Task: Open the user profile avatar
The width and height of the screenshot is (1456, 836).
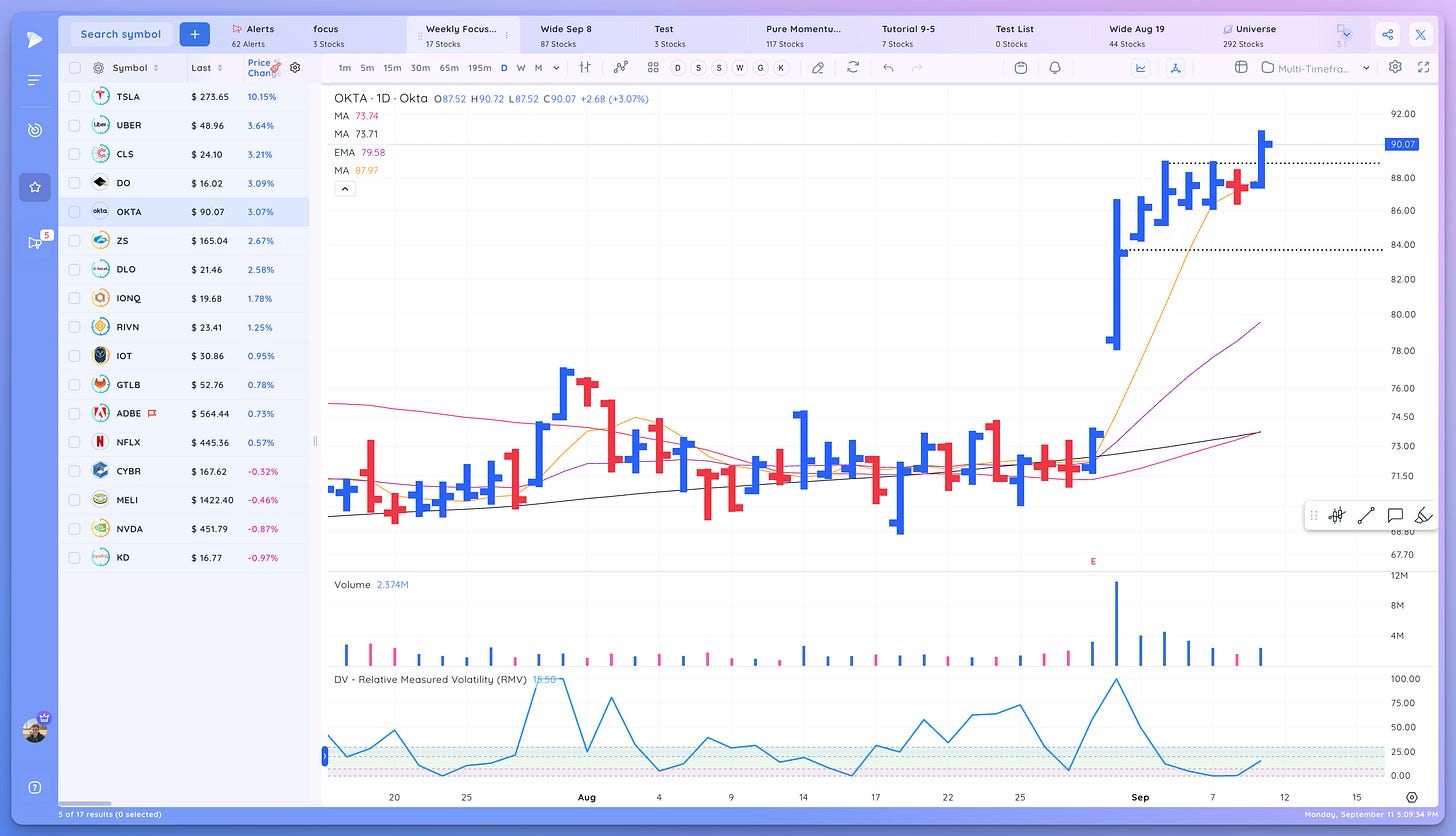Action: pyautogui.click(x=35, y=730)
